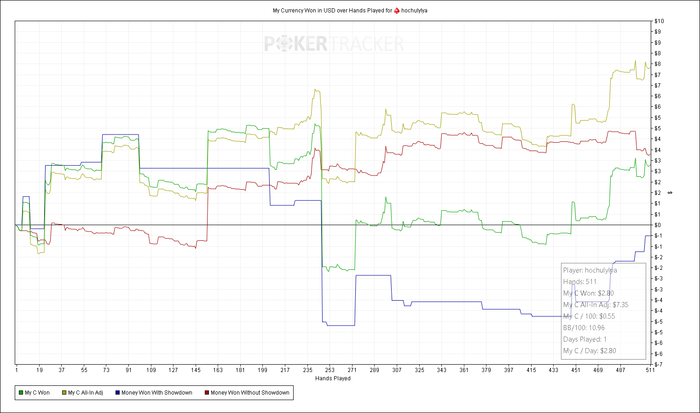This screenshot has width=700, height=413.
Task: Click the blue Money Won With Showdown swatch
Action: click(118, 393)
